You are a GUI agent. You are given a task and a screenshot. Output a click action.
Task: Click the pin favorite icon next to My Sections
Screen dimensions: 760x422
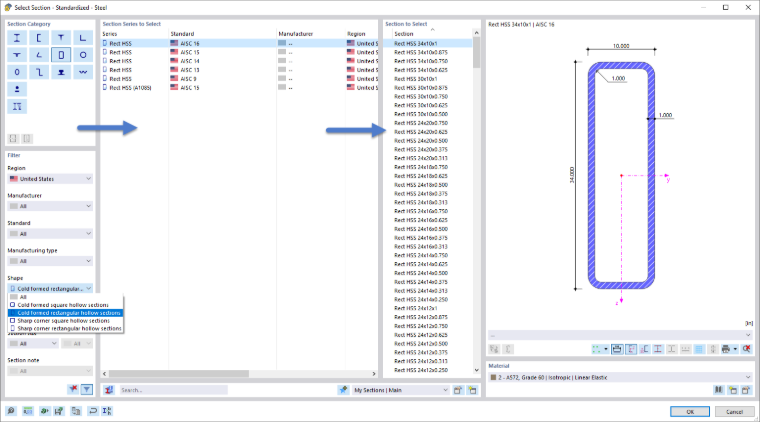pos(343,390)
